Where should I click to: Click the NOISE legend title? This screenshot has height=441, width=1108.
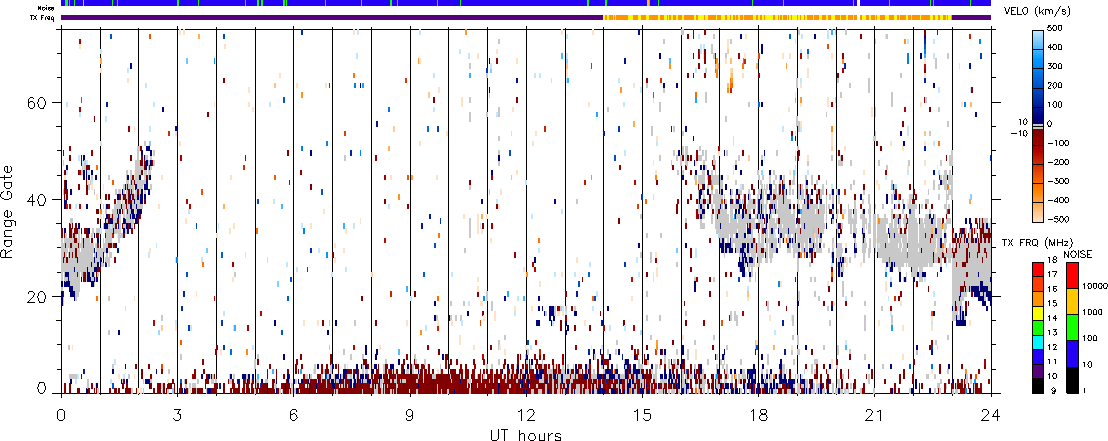[x=1077, y=254]
